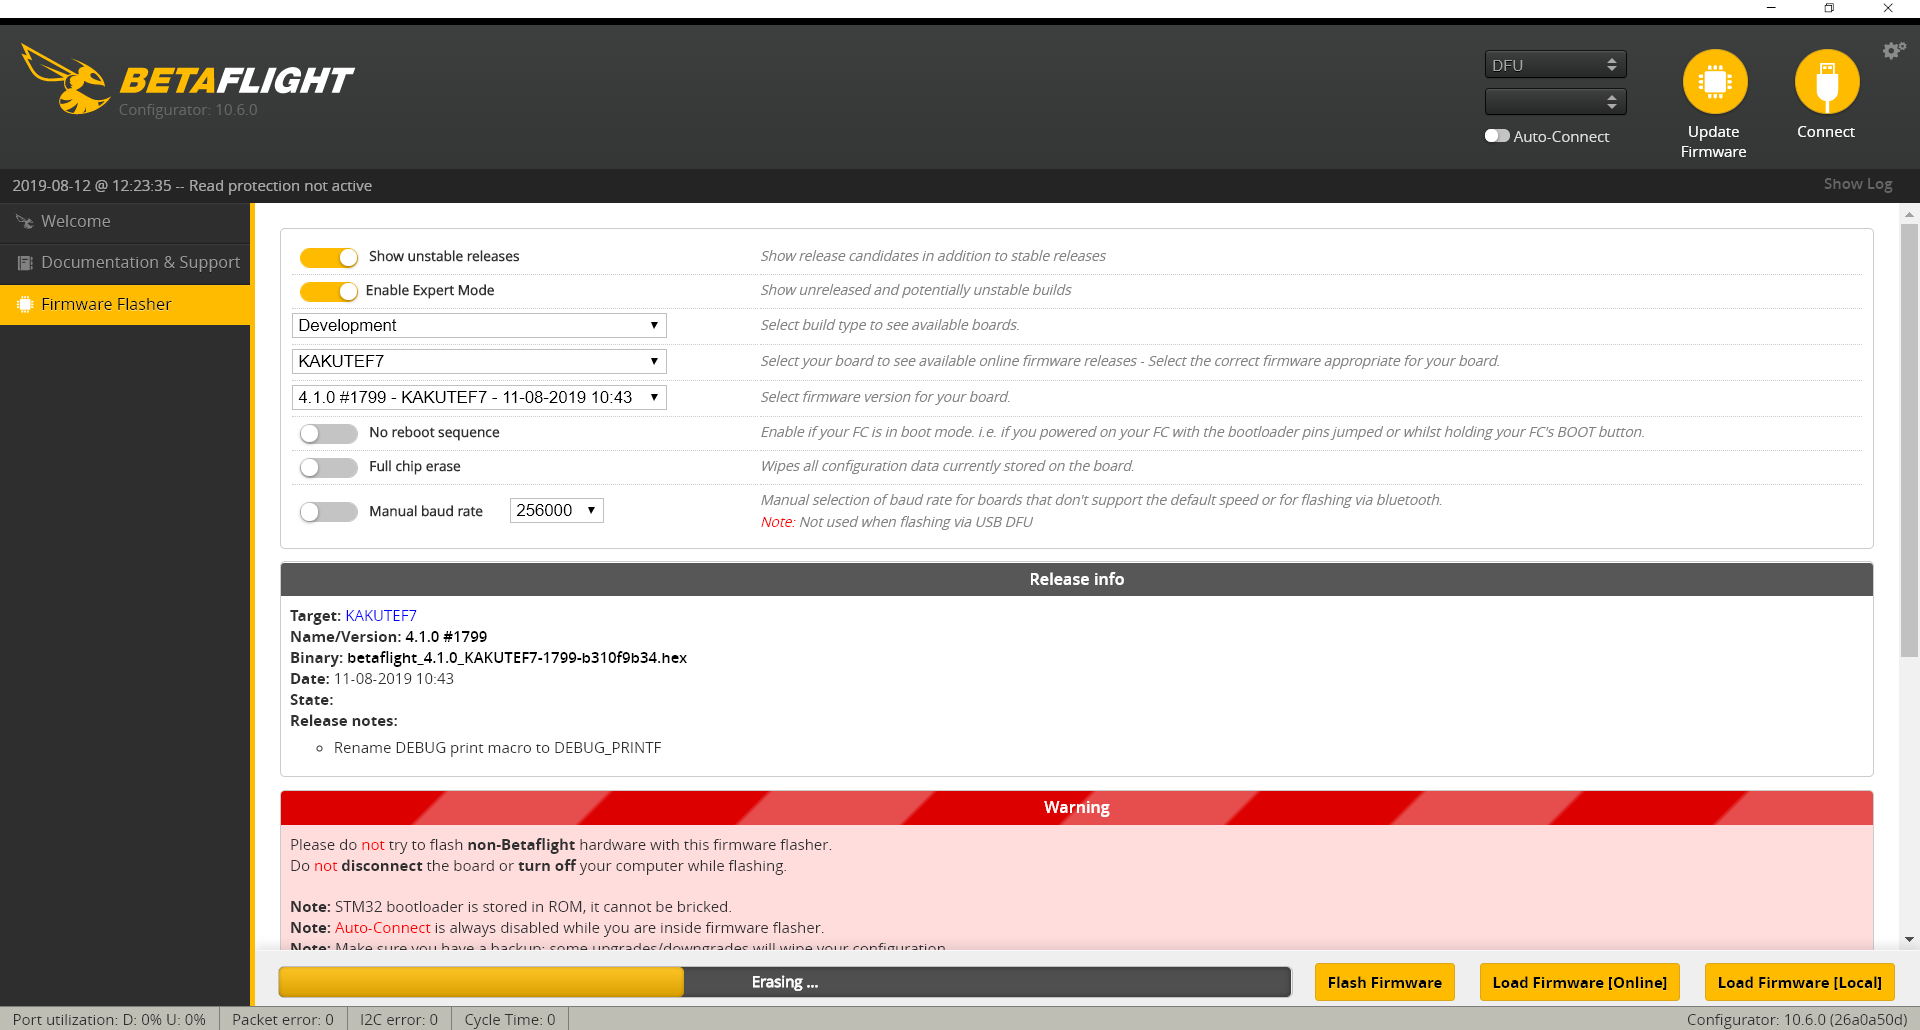The width and height of the screenshot is (1920, 1030).
Task: Click the Read protection not active log line
Action: coord(192,186)
